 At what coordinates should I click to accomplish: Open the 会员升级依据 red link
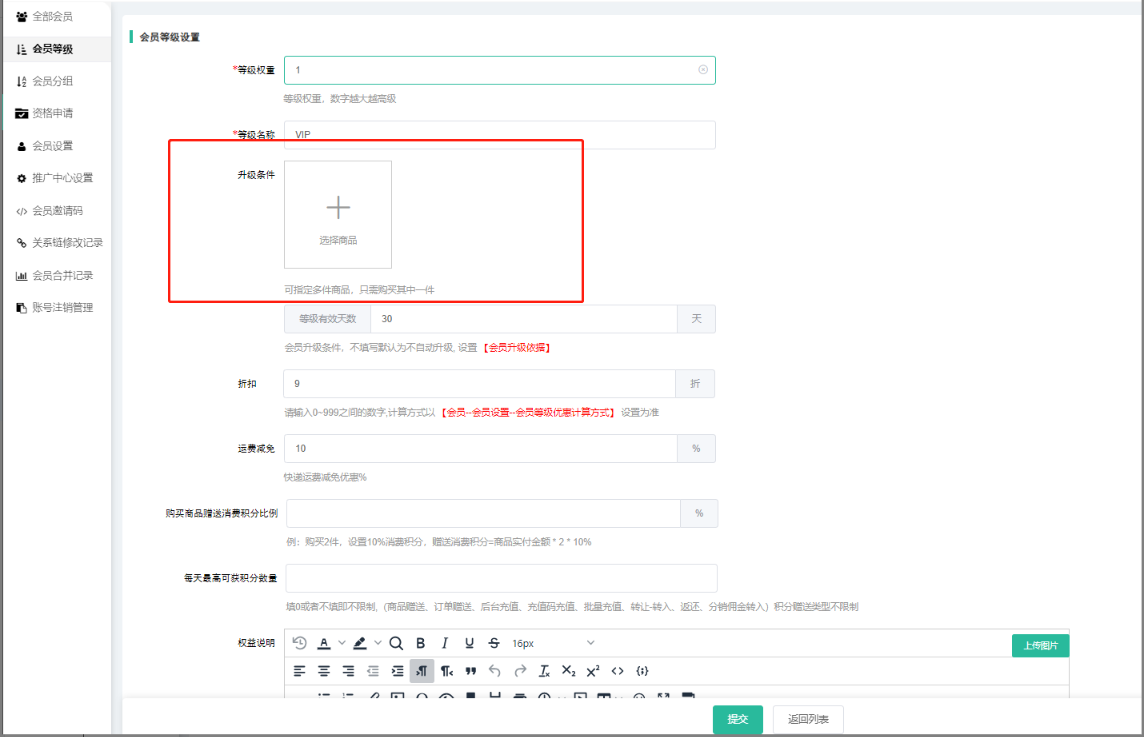517,348
